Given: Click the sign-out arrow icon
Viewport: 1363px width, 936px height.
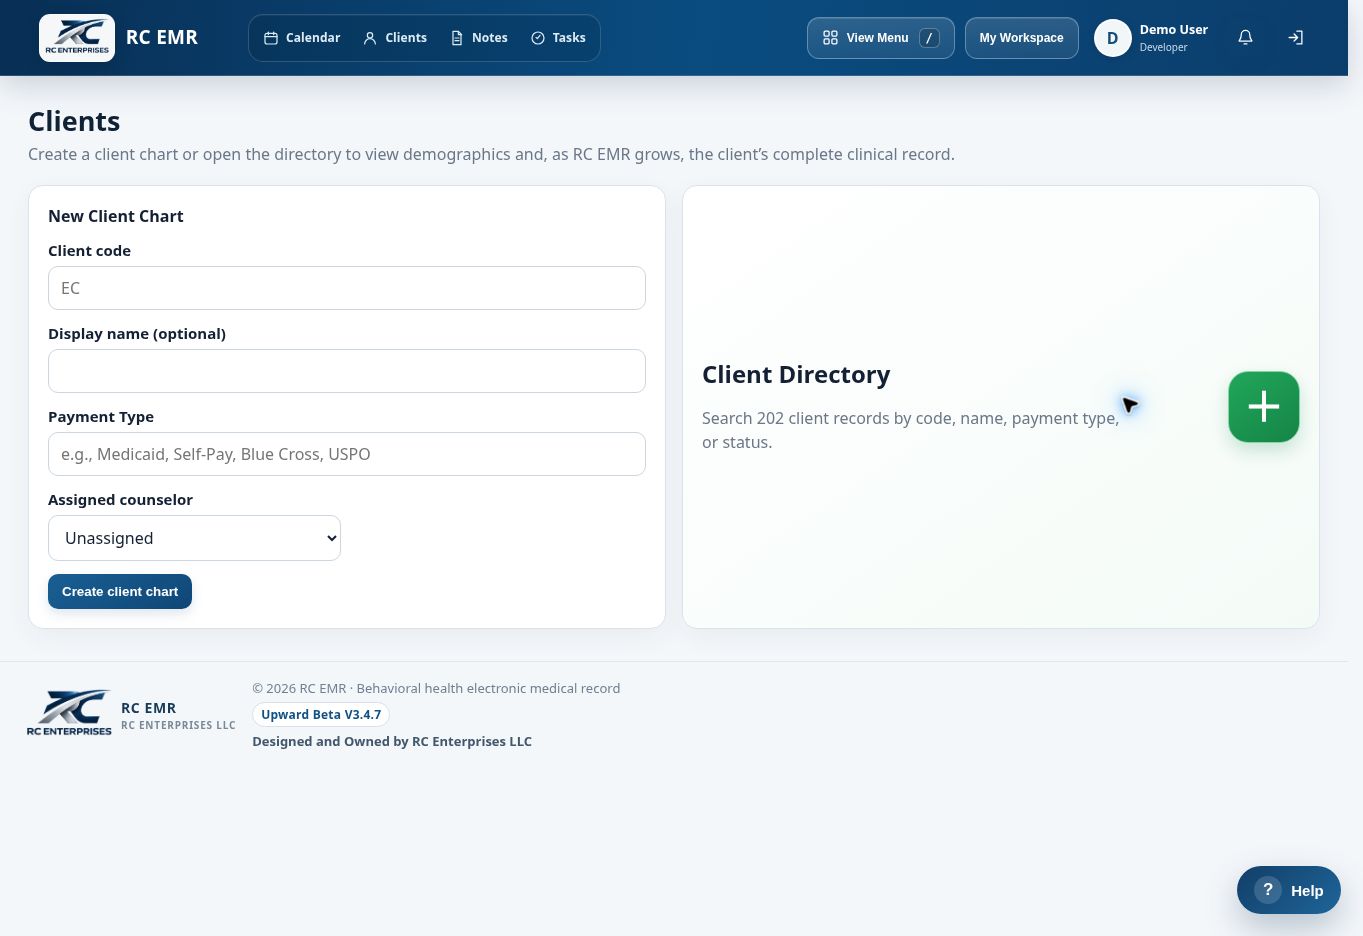Looking at the screenshot, I should pos(1295,38).
